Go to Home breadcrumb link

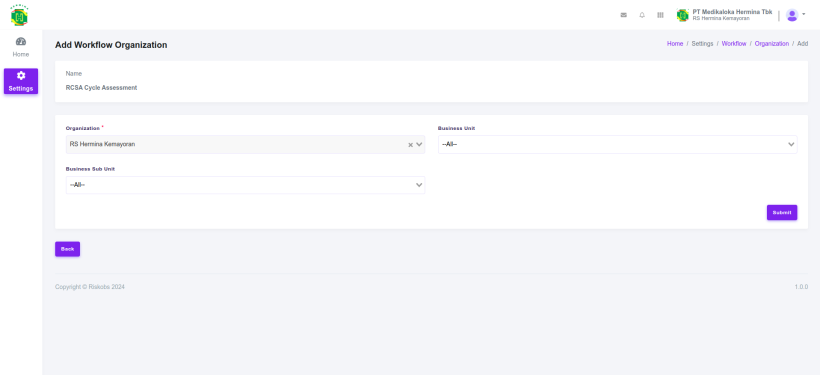click(x=675, y=44)
